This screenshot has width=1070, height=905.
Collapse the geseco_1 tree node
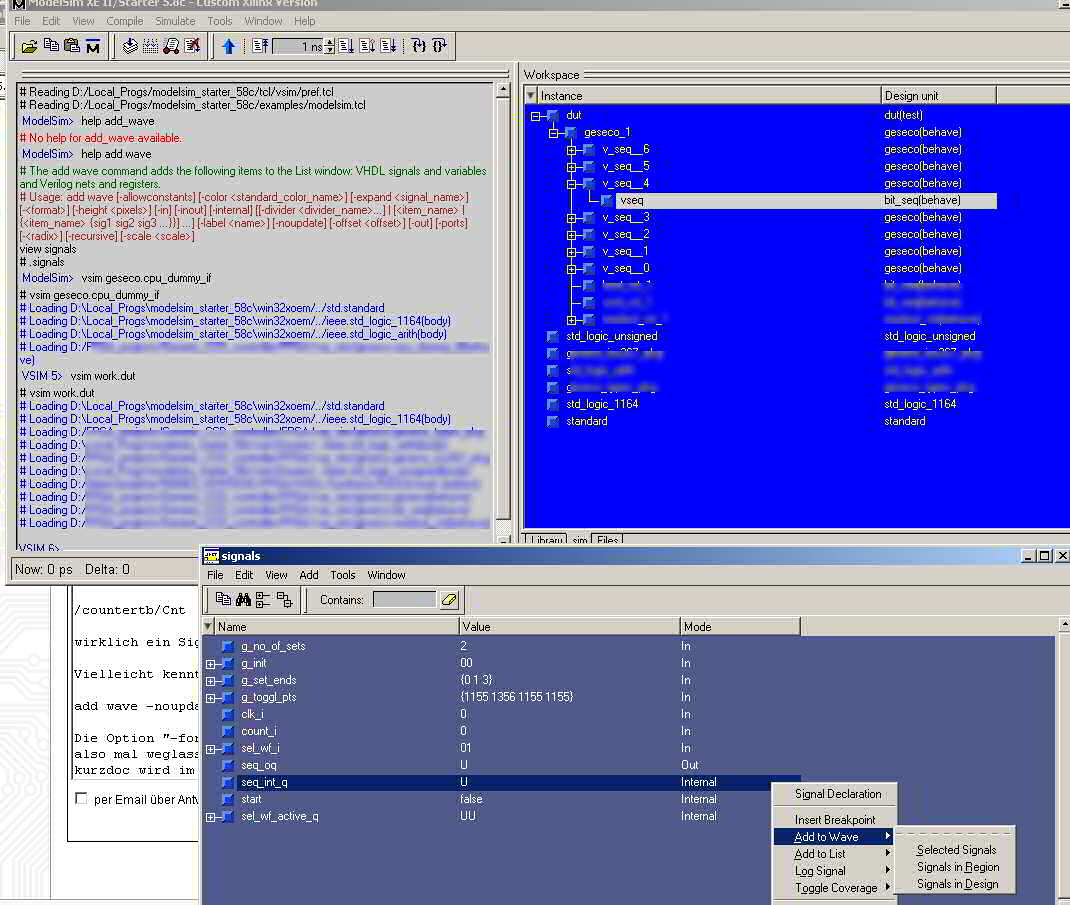(x=553, y=133)
